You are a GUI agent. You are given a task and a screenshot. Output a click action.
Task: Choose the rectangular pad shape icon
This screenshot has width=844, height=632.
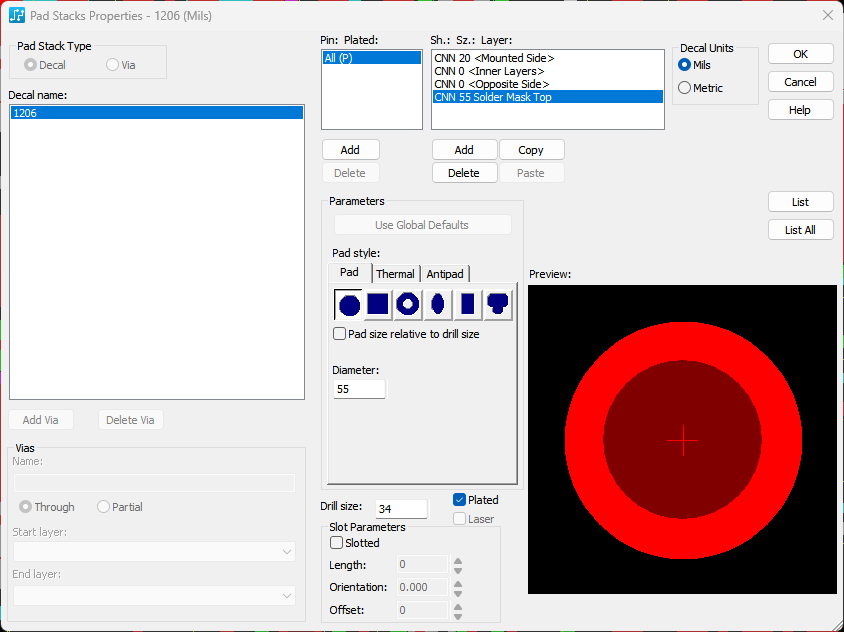(x=468, y=305)
